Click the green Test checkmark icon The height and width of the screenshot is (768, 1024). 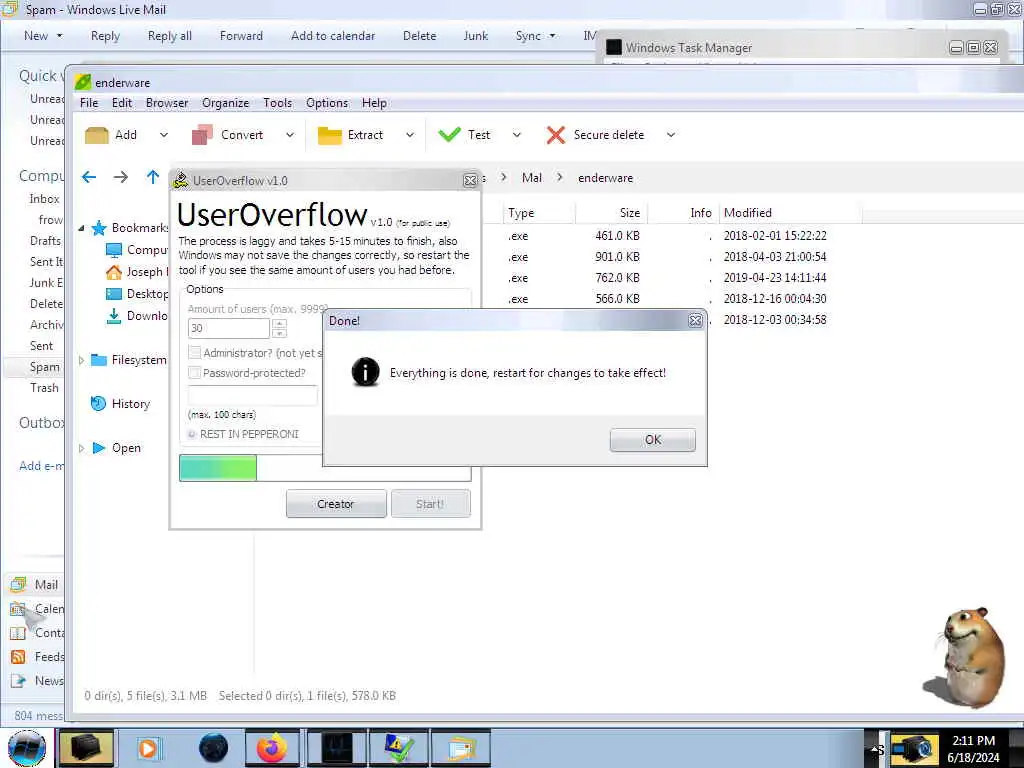point(449,135)
